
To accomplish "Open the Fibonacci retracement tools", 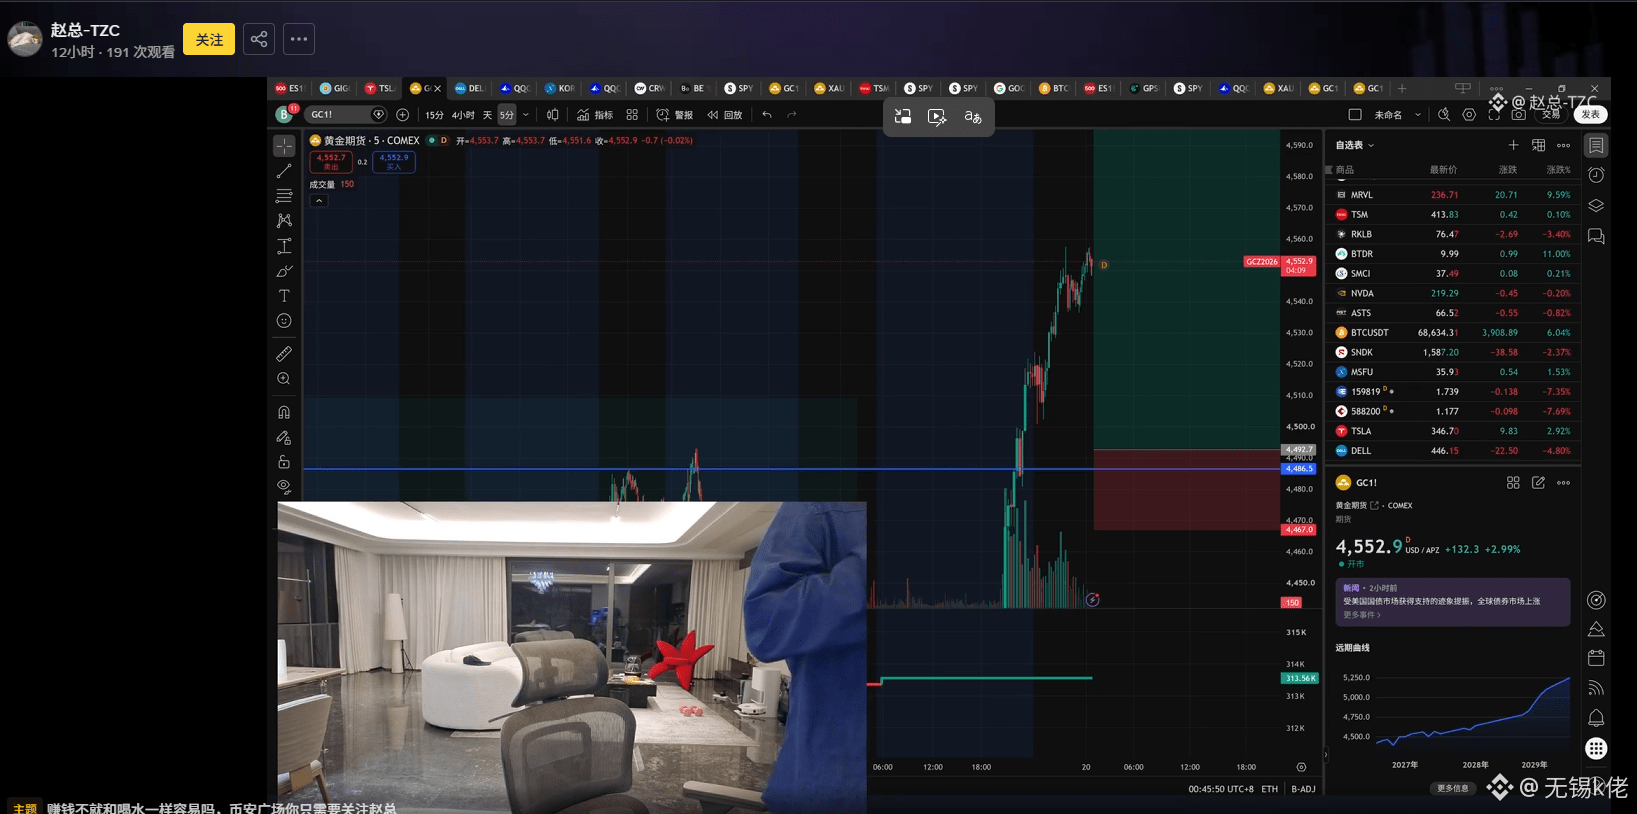I will [x=284, y=196].
